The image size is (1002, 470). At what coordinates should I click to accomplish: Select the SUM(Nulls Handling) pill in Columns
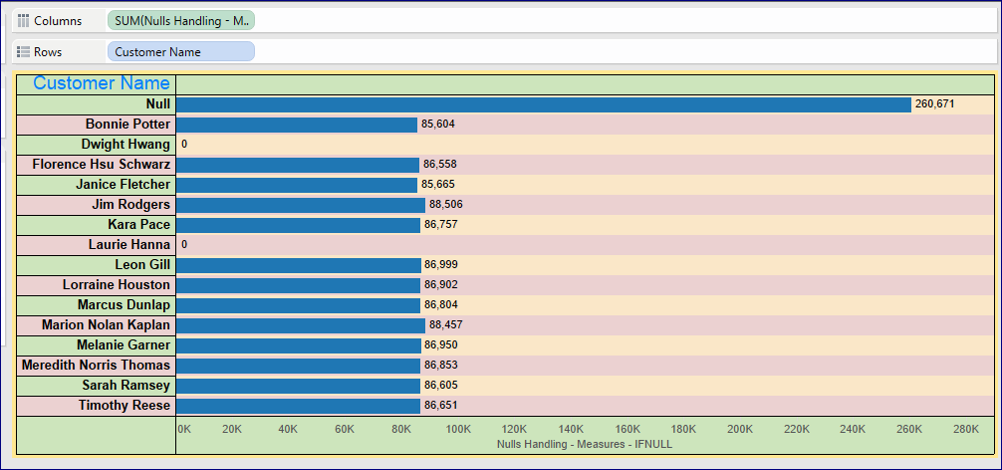(181, 21)
